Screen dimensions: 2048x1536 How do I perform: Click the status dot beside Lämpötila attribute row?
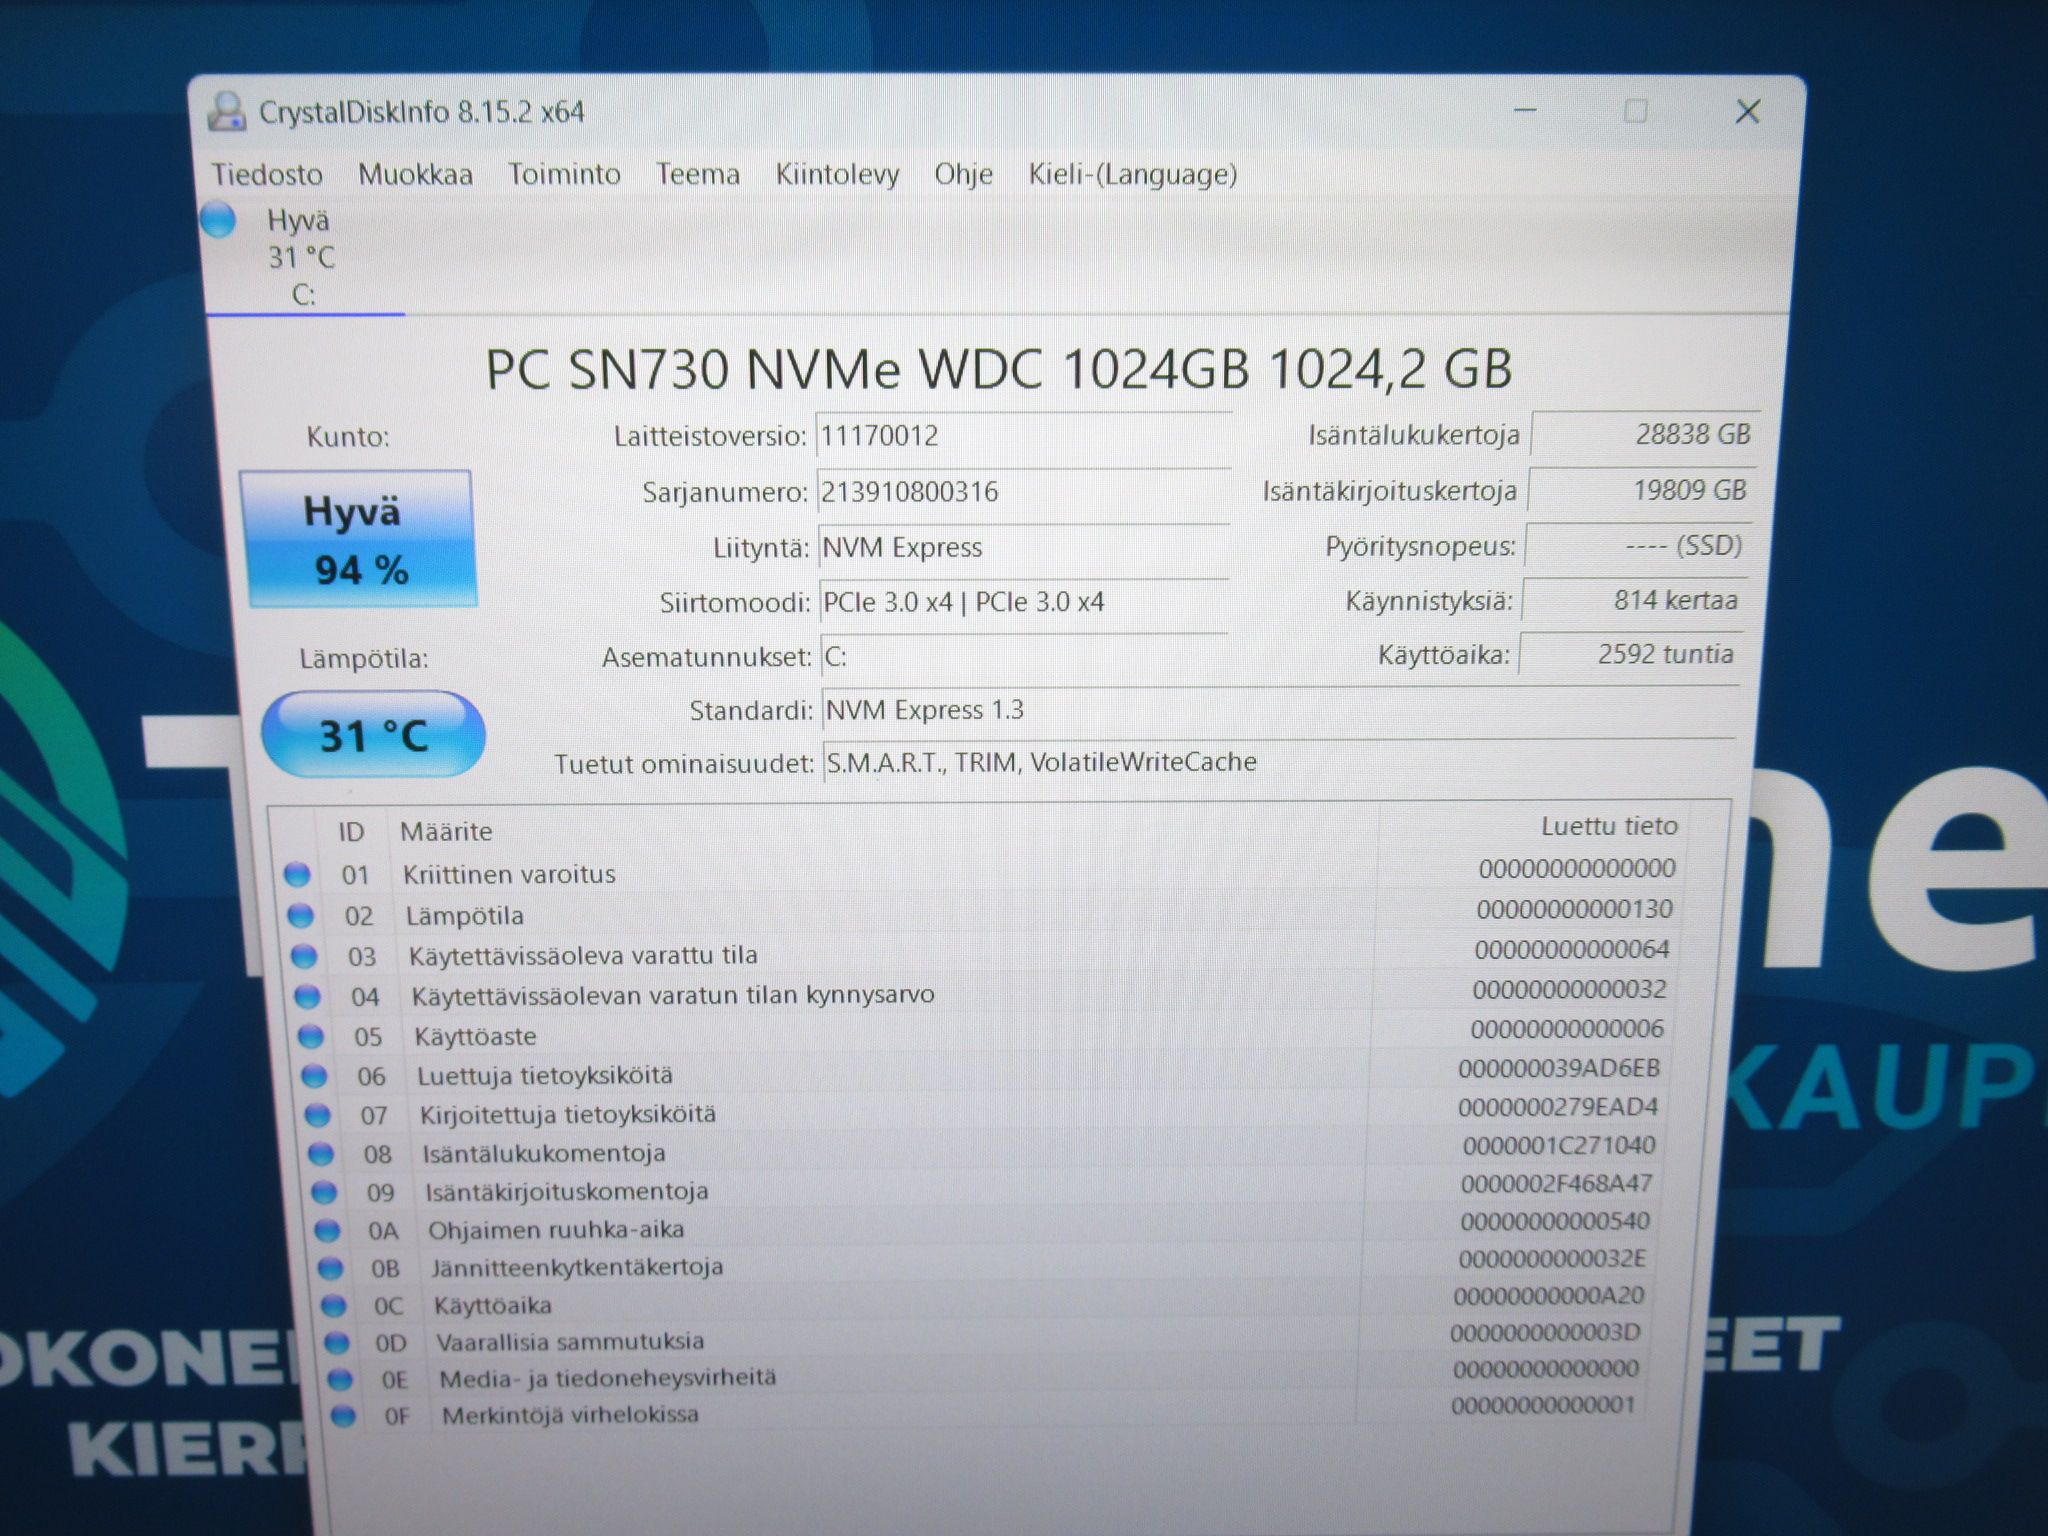click(300, 915)
